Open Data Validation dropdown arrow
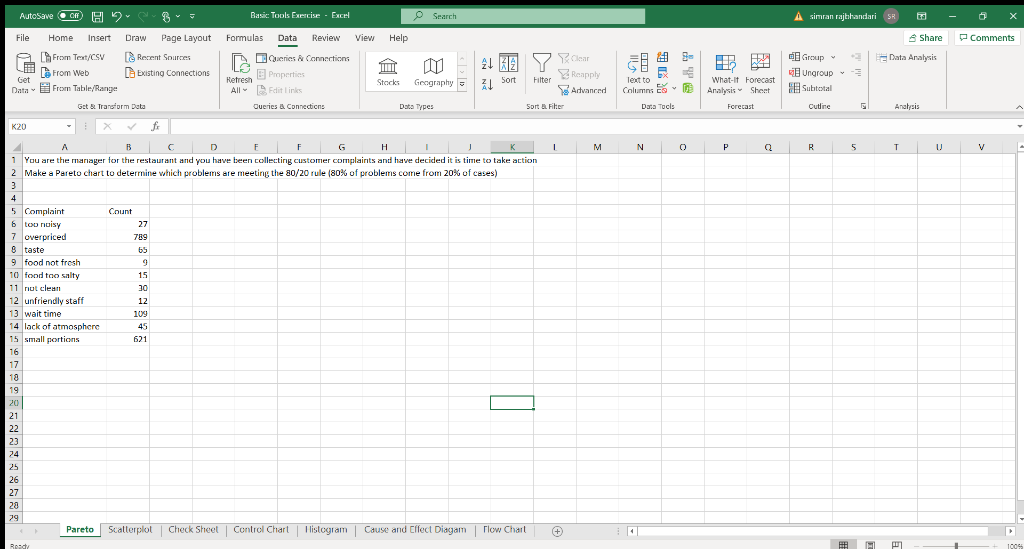 tap(674, 88)
